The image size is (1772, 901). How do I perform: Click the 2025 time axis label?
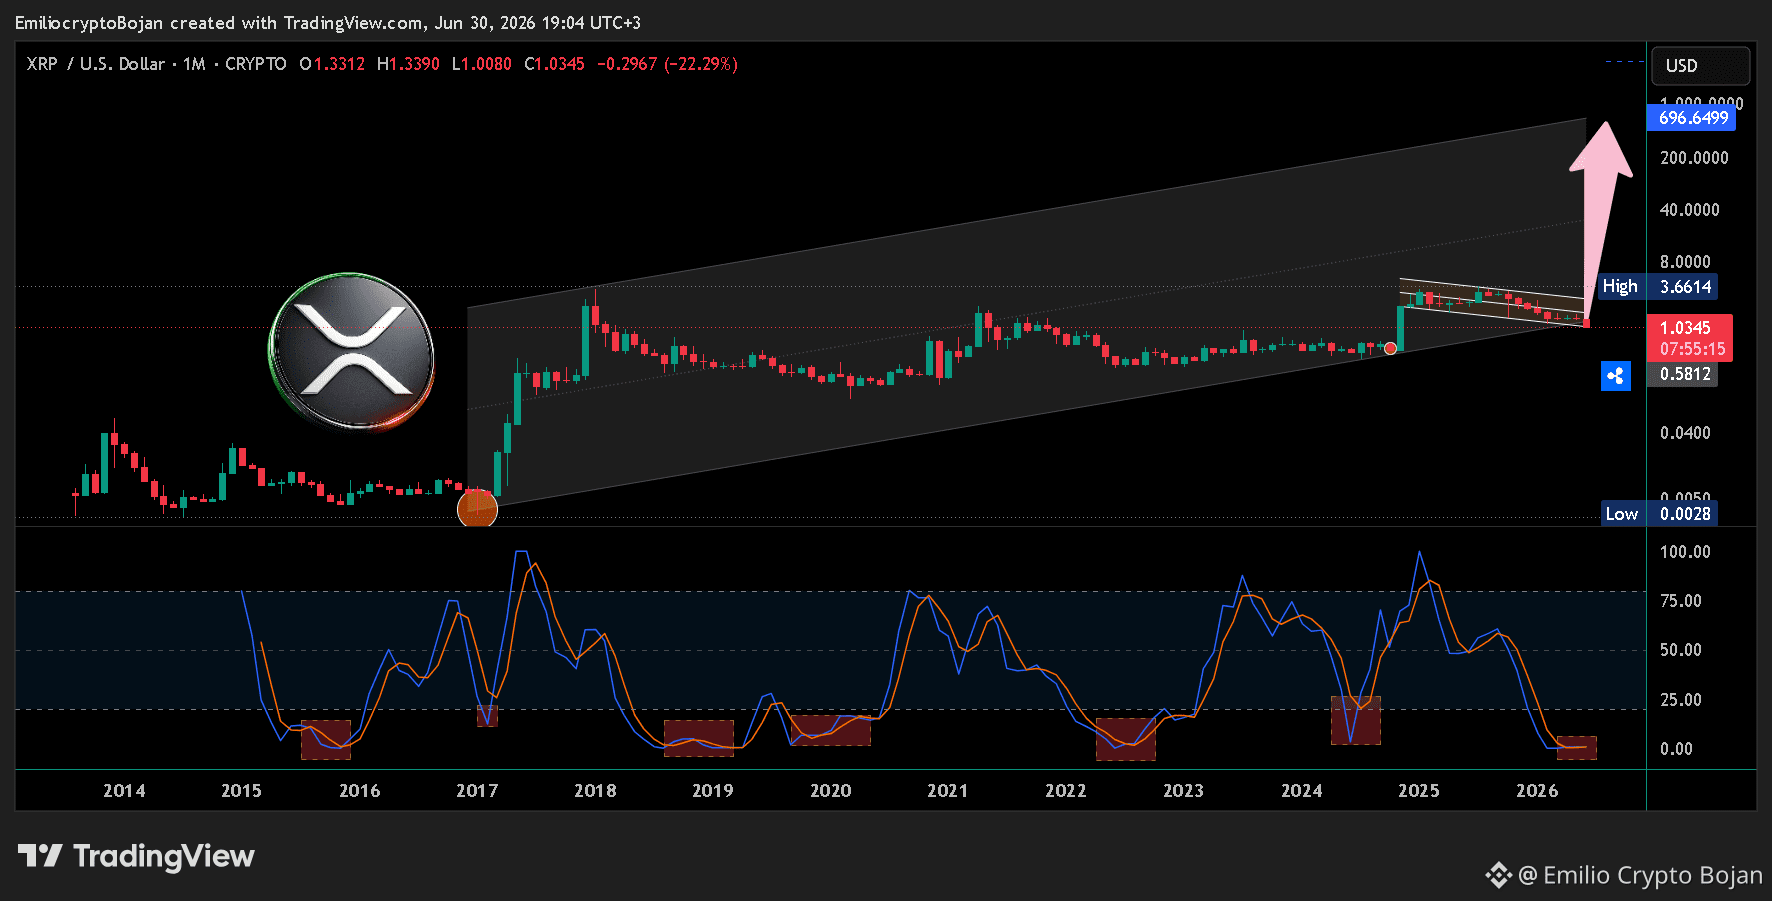pyautogui.click(x=1418, y=791)
